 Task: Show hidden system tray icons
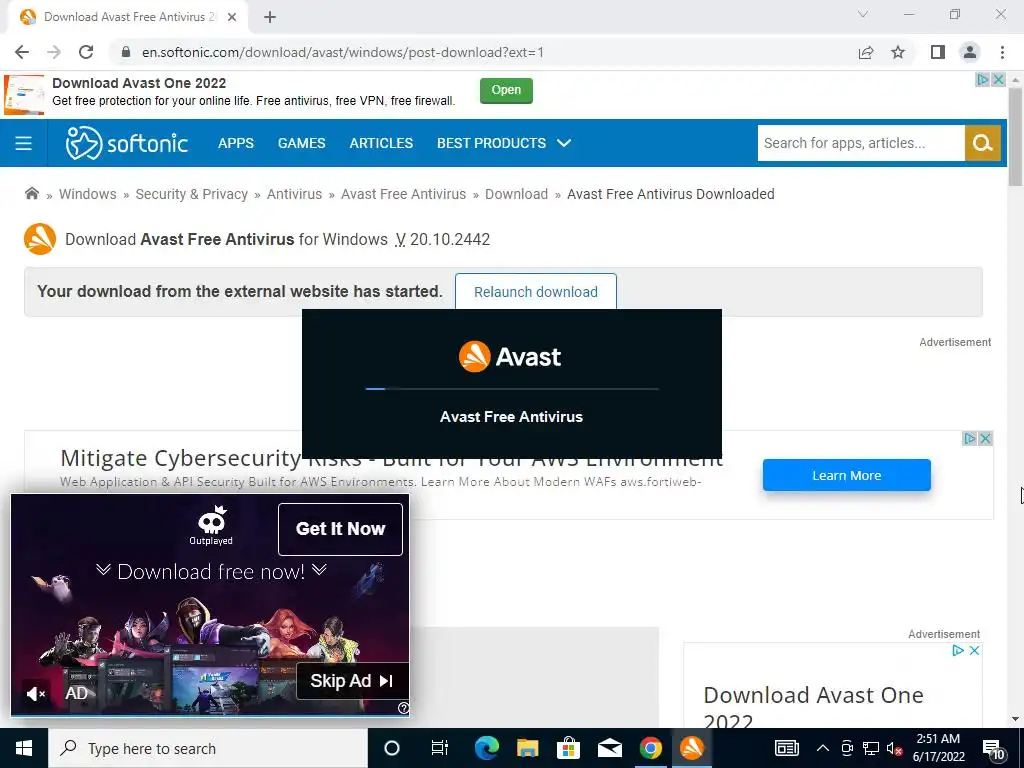pyautogui.click(x=823, y=748)
